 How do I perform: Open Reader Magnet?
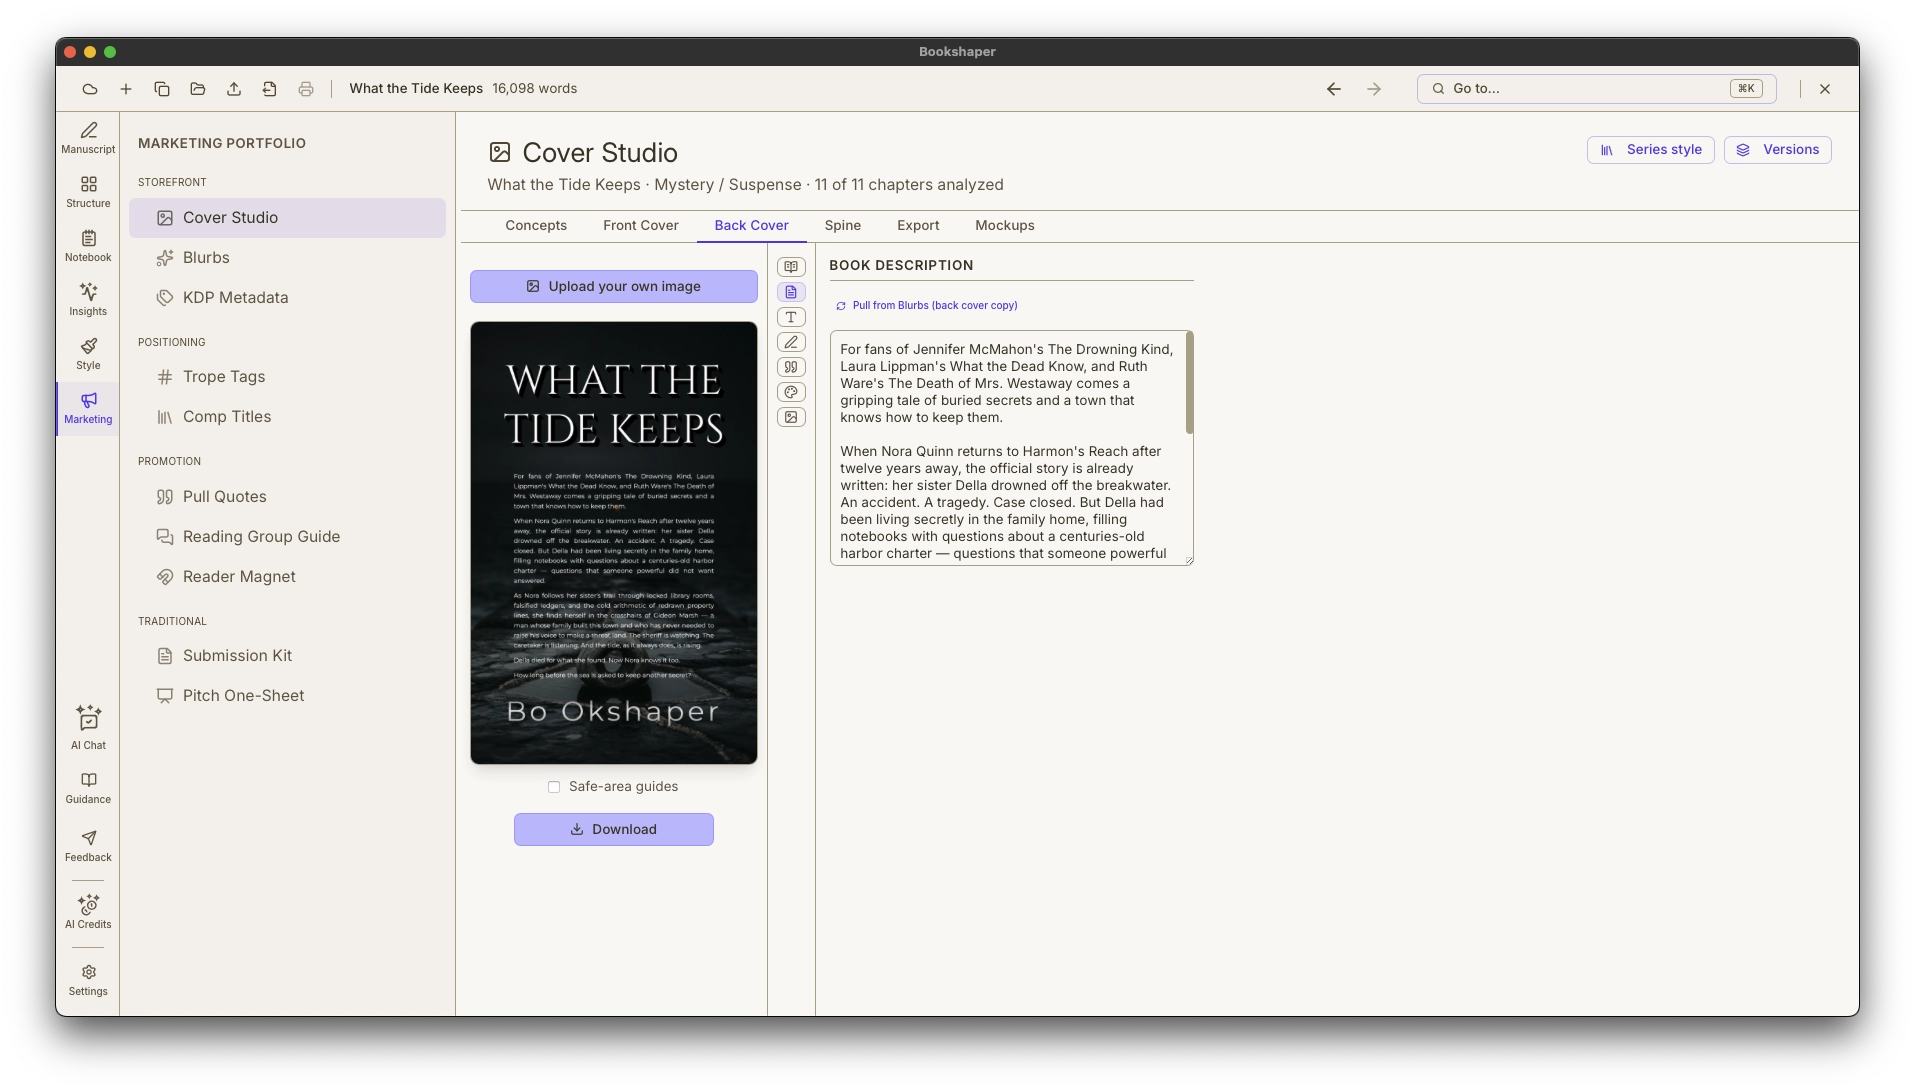click(x=287, y=577)
